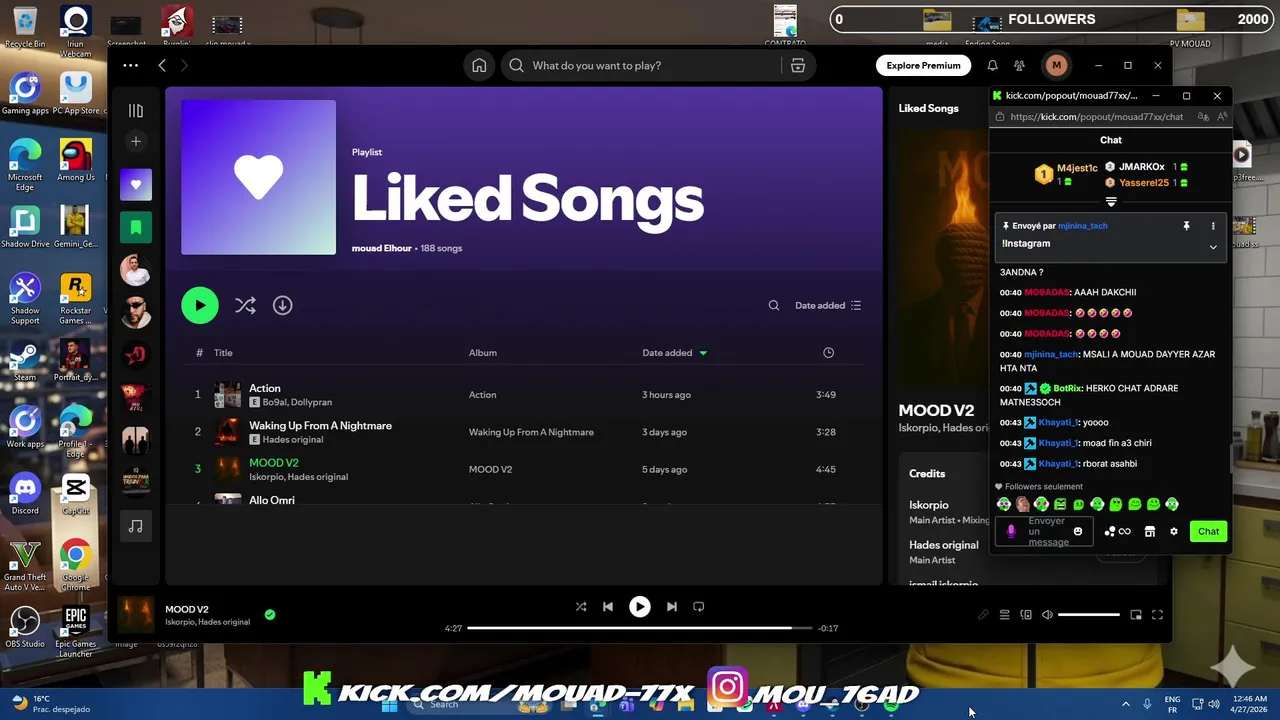Open Windows Start button
This screenshot has width=1280, height=720.
tap(390, 704)
